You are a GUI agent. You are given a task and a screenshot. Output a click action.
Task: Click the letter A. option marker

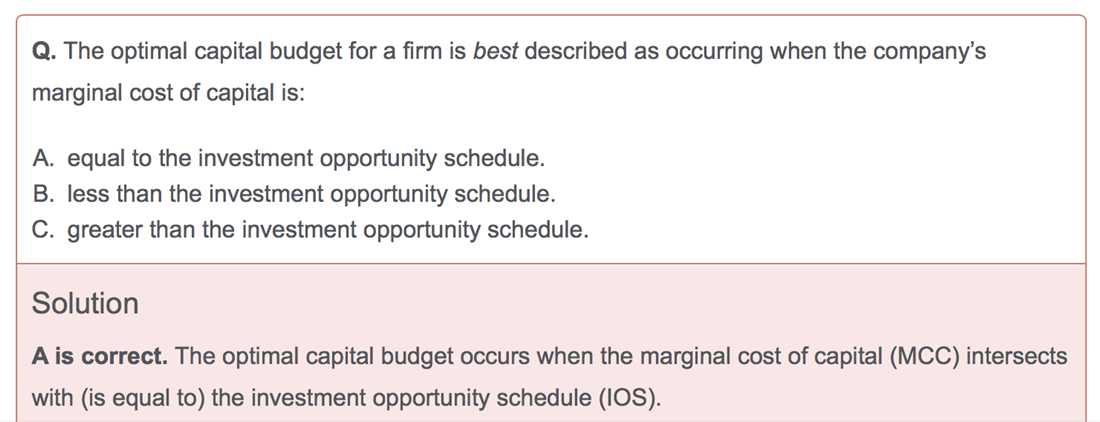(43, 158)
